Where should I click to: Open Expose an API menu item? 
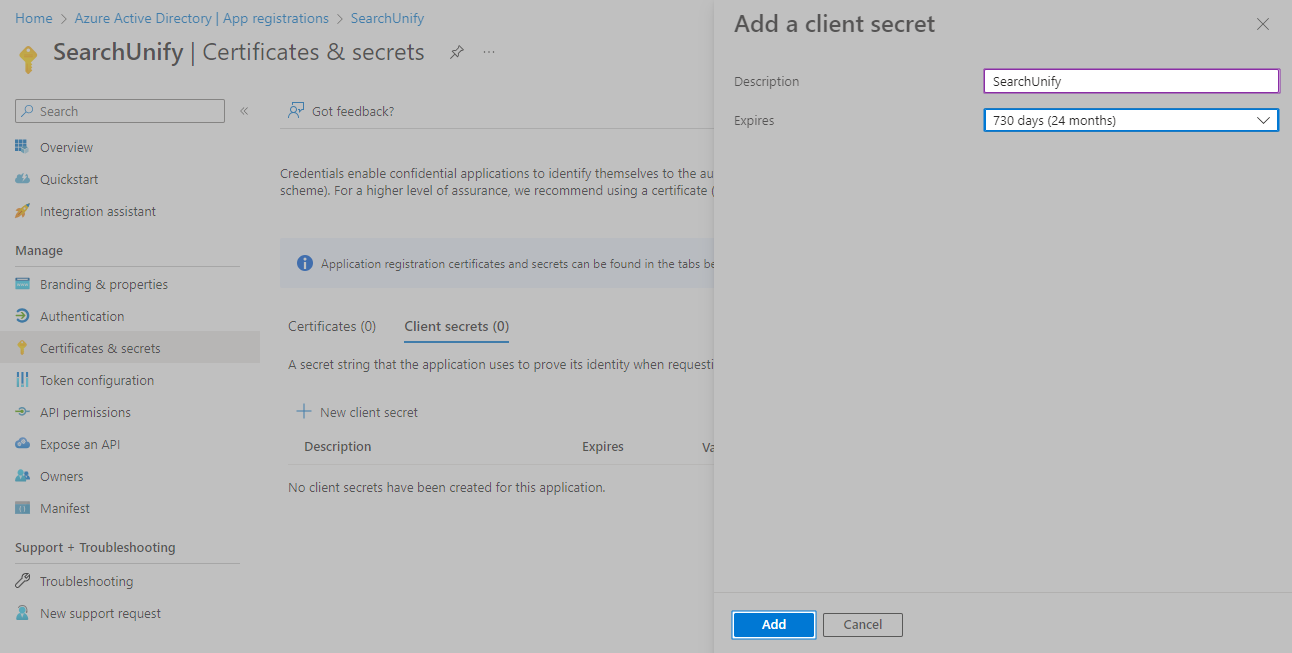click(80, 444)
